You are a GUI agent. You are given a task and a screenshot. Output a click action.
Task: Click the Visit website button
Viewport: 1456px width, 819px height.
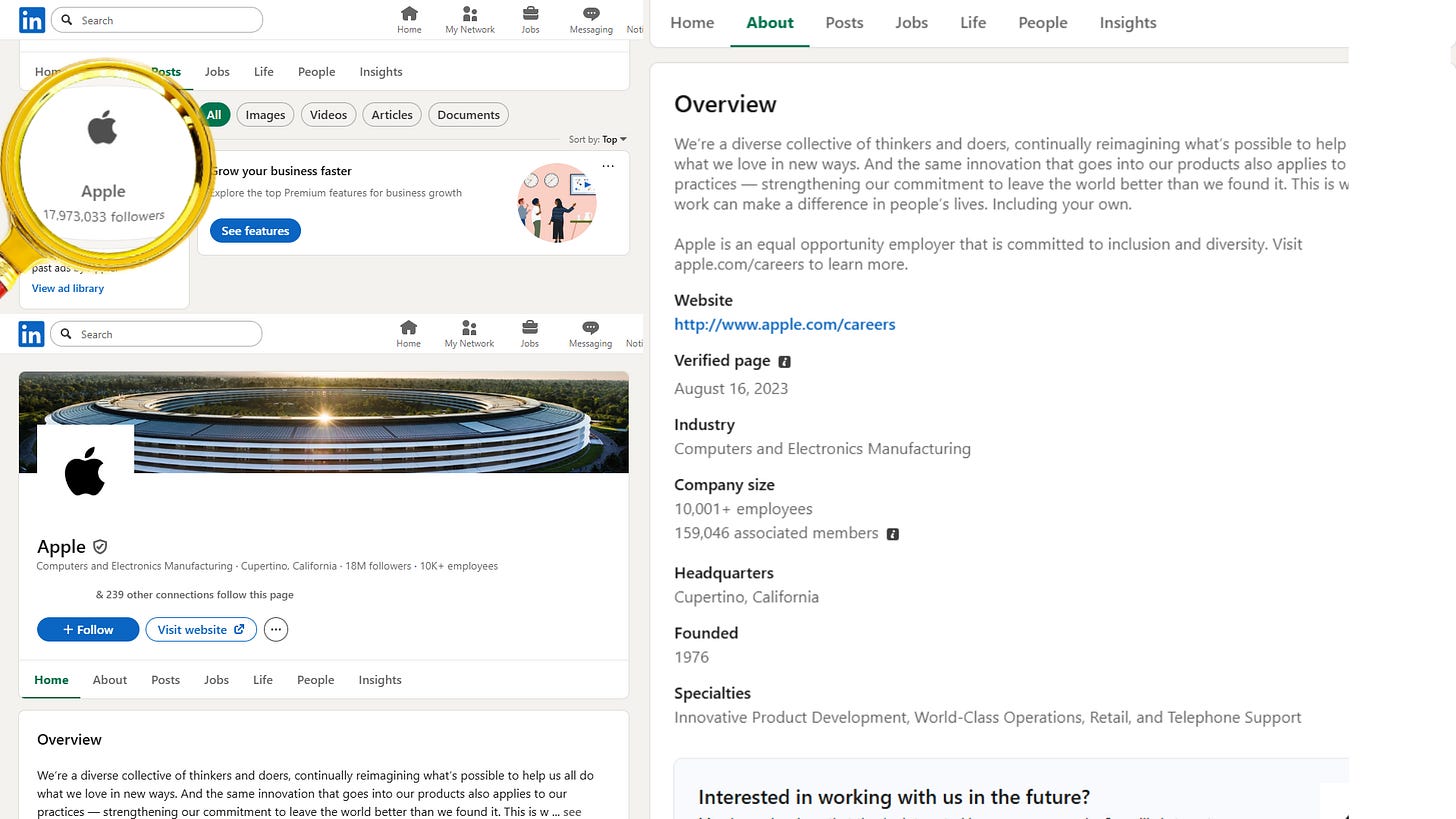click(201, 630)
